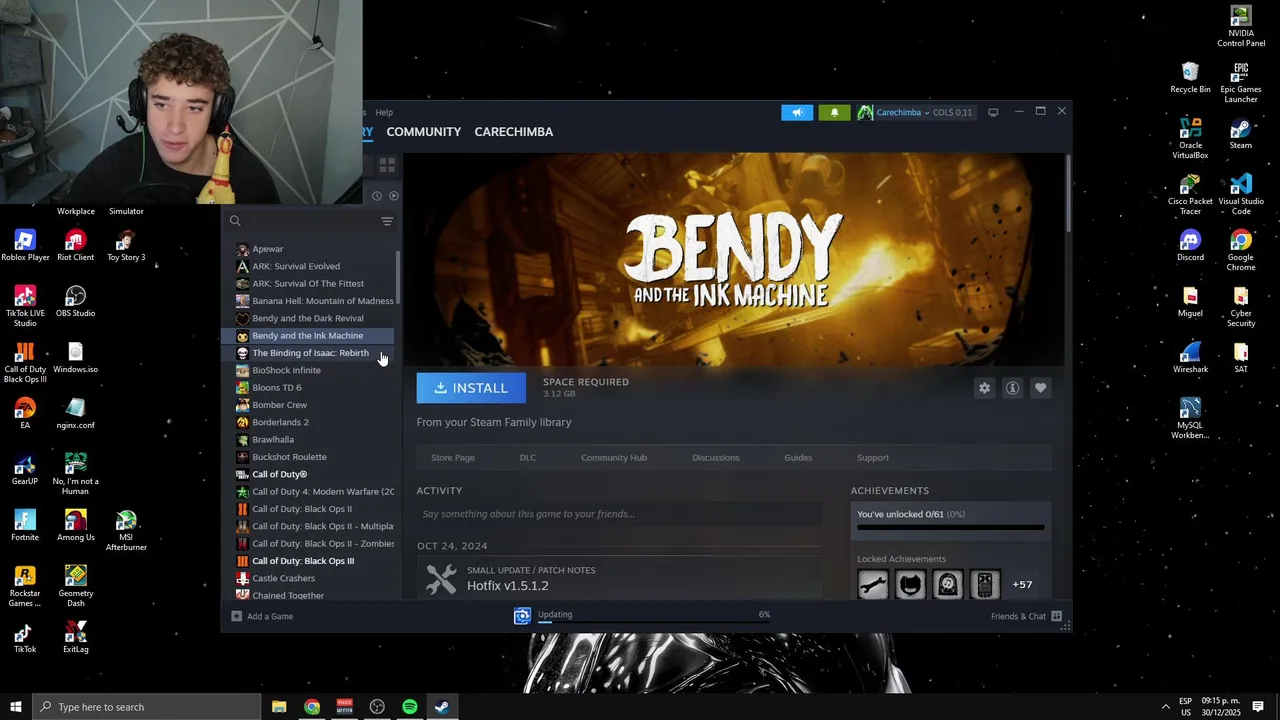Click the achievements progress bar
Image resolution: width=1280 pixels, height=720 pixels.
[x=950, y=527]
